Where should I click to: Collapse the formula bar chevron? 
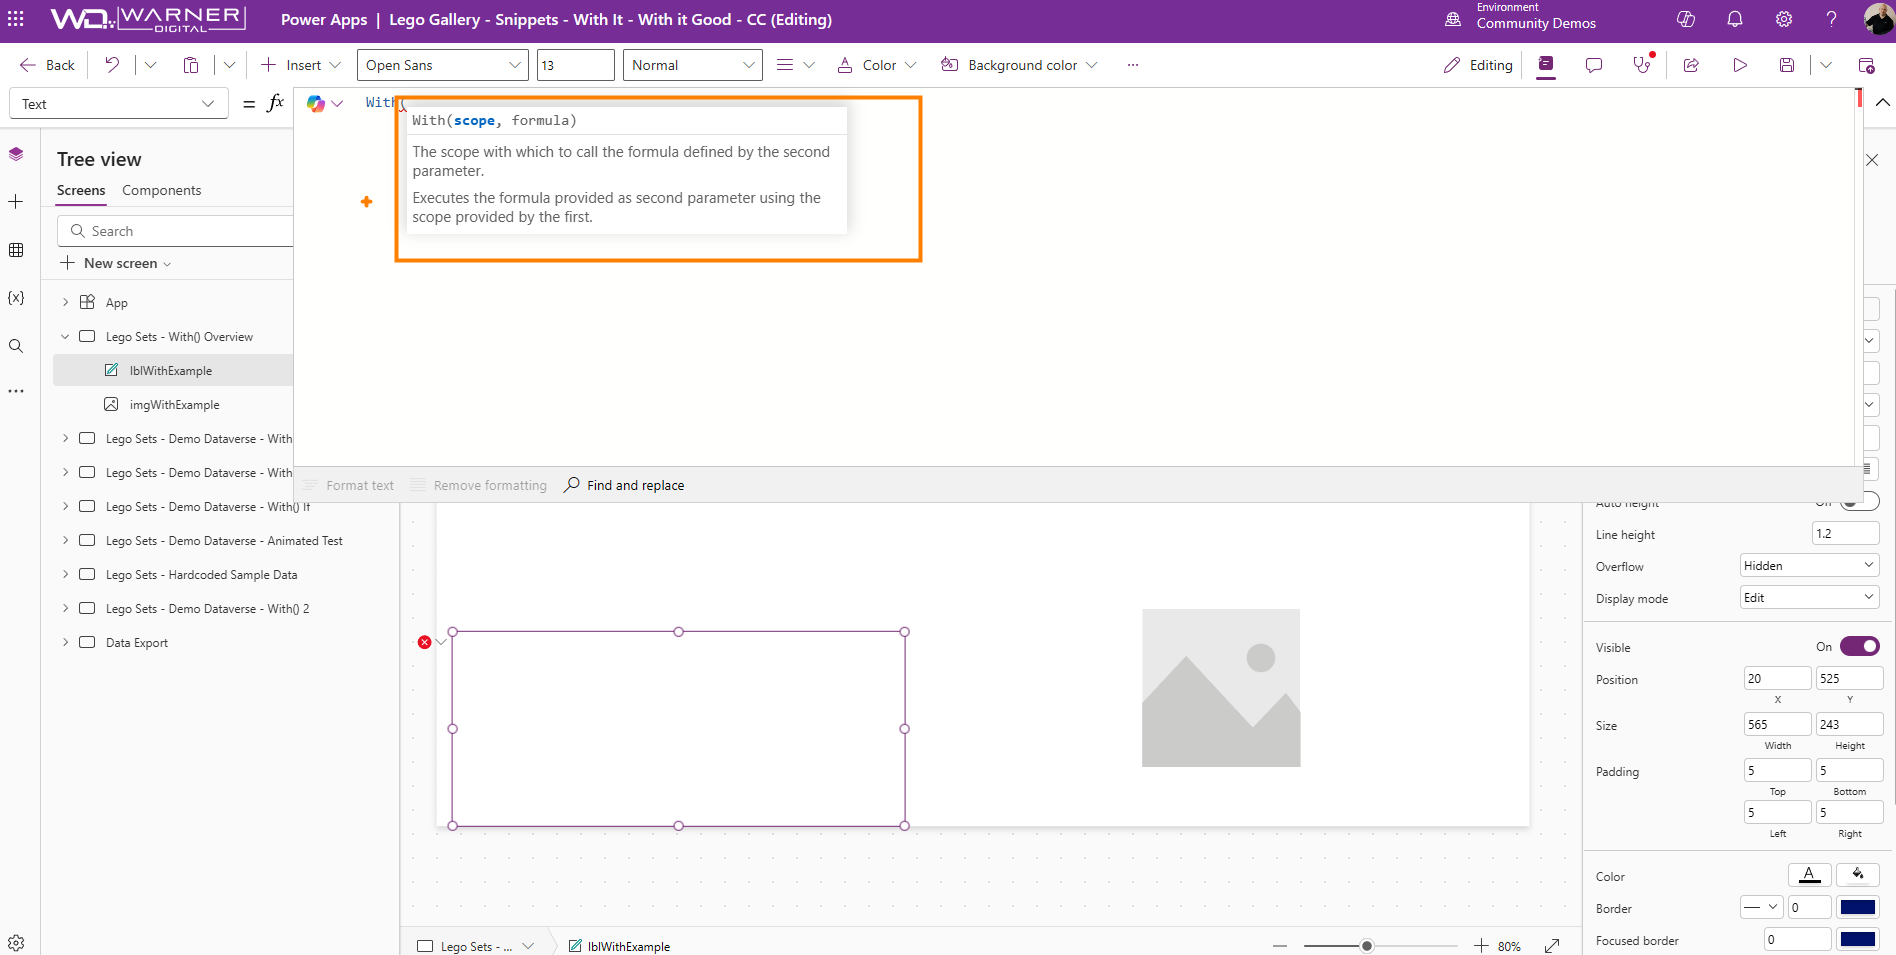tap(1882, 102)
